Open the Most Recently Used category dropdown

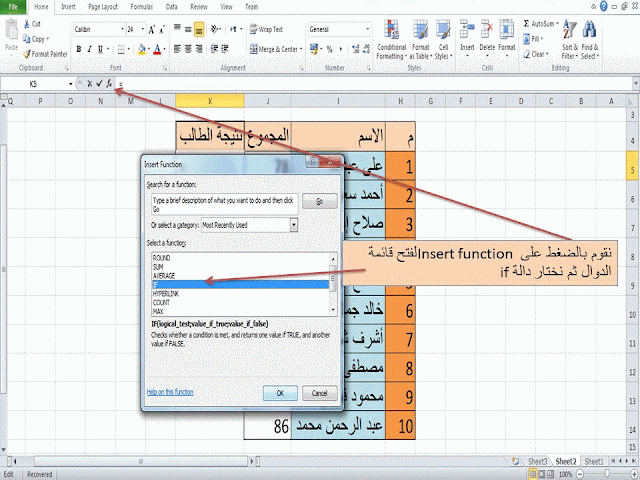click(293, 225)
